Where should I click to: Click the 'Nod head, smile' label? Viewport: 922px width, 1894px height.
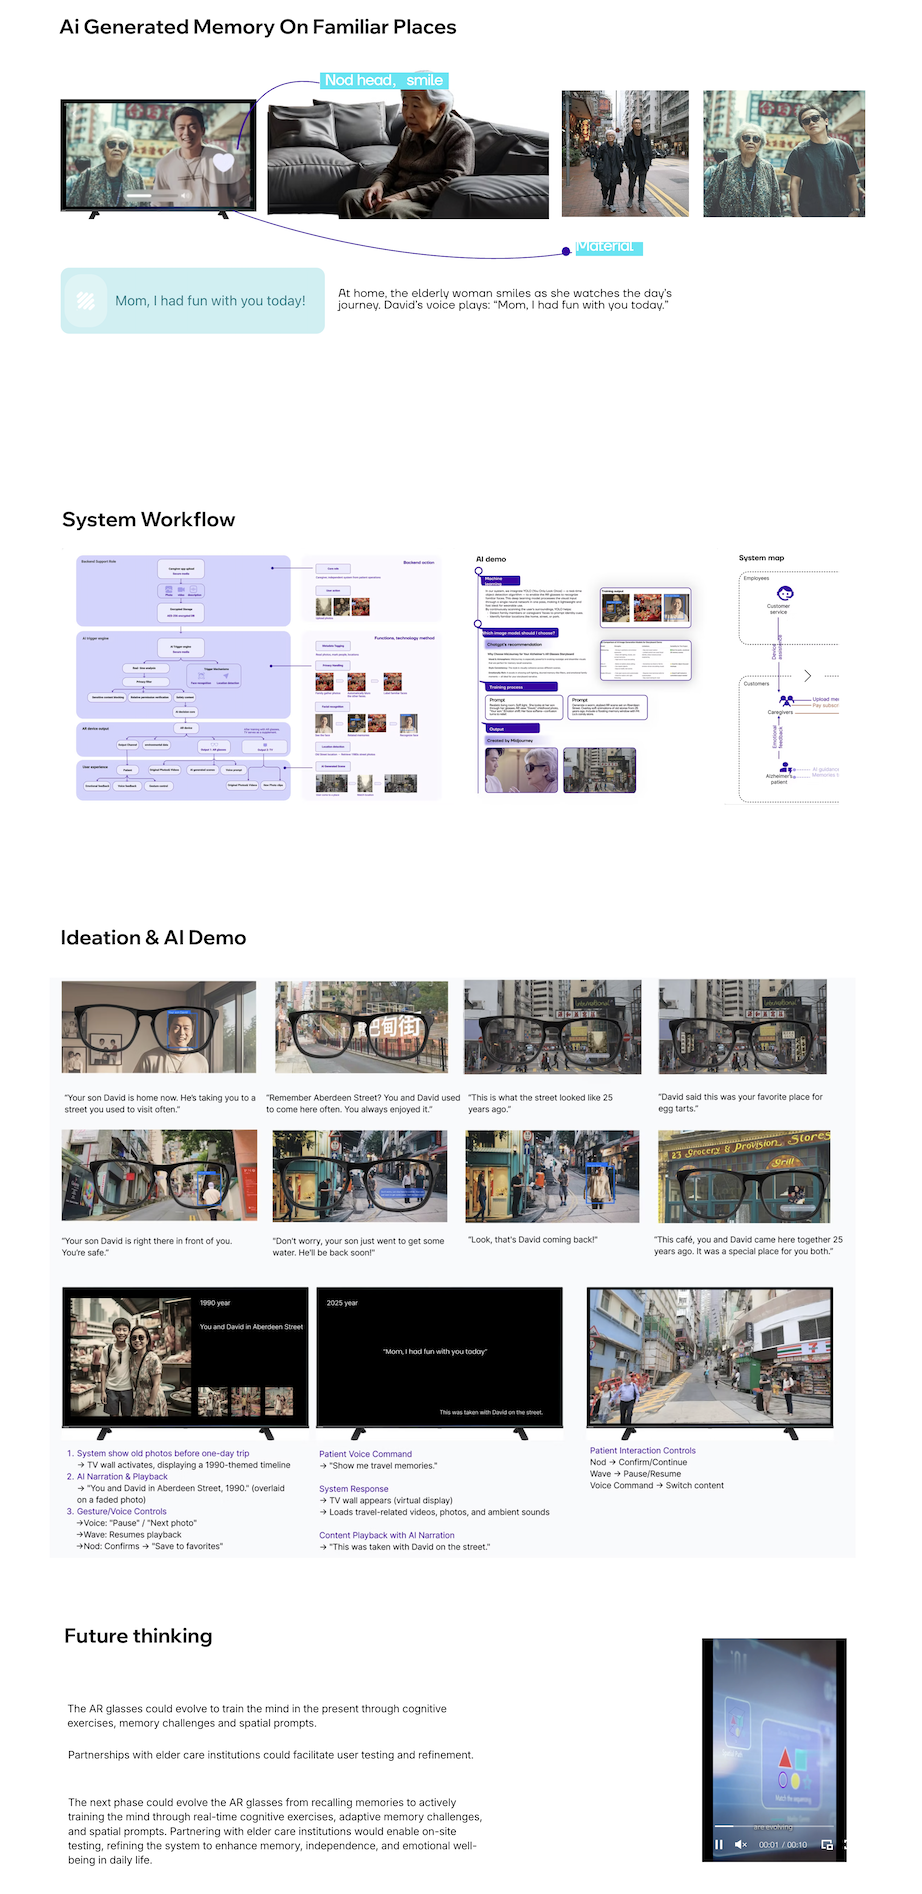pyautogui.click(x=384, y=80)
